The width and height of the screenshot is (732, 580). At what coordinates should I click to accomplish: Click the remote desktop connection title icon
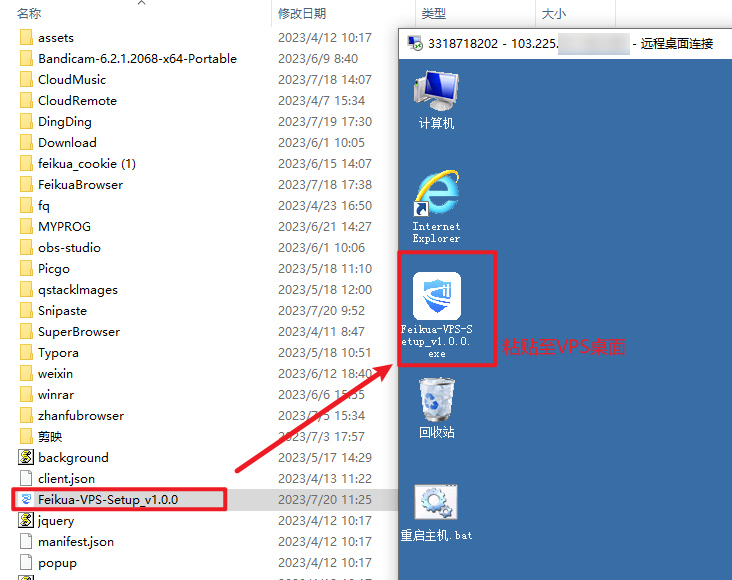coord(412,43)
